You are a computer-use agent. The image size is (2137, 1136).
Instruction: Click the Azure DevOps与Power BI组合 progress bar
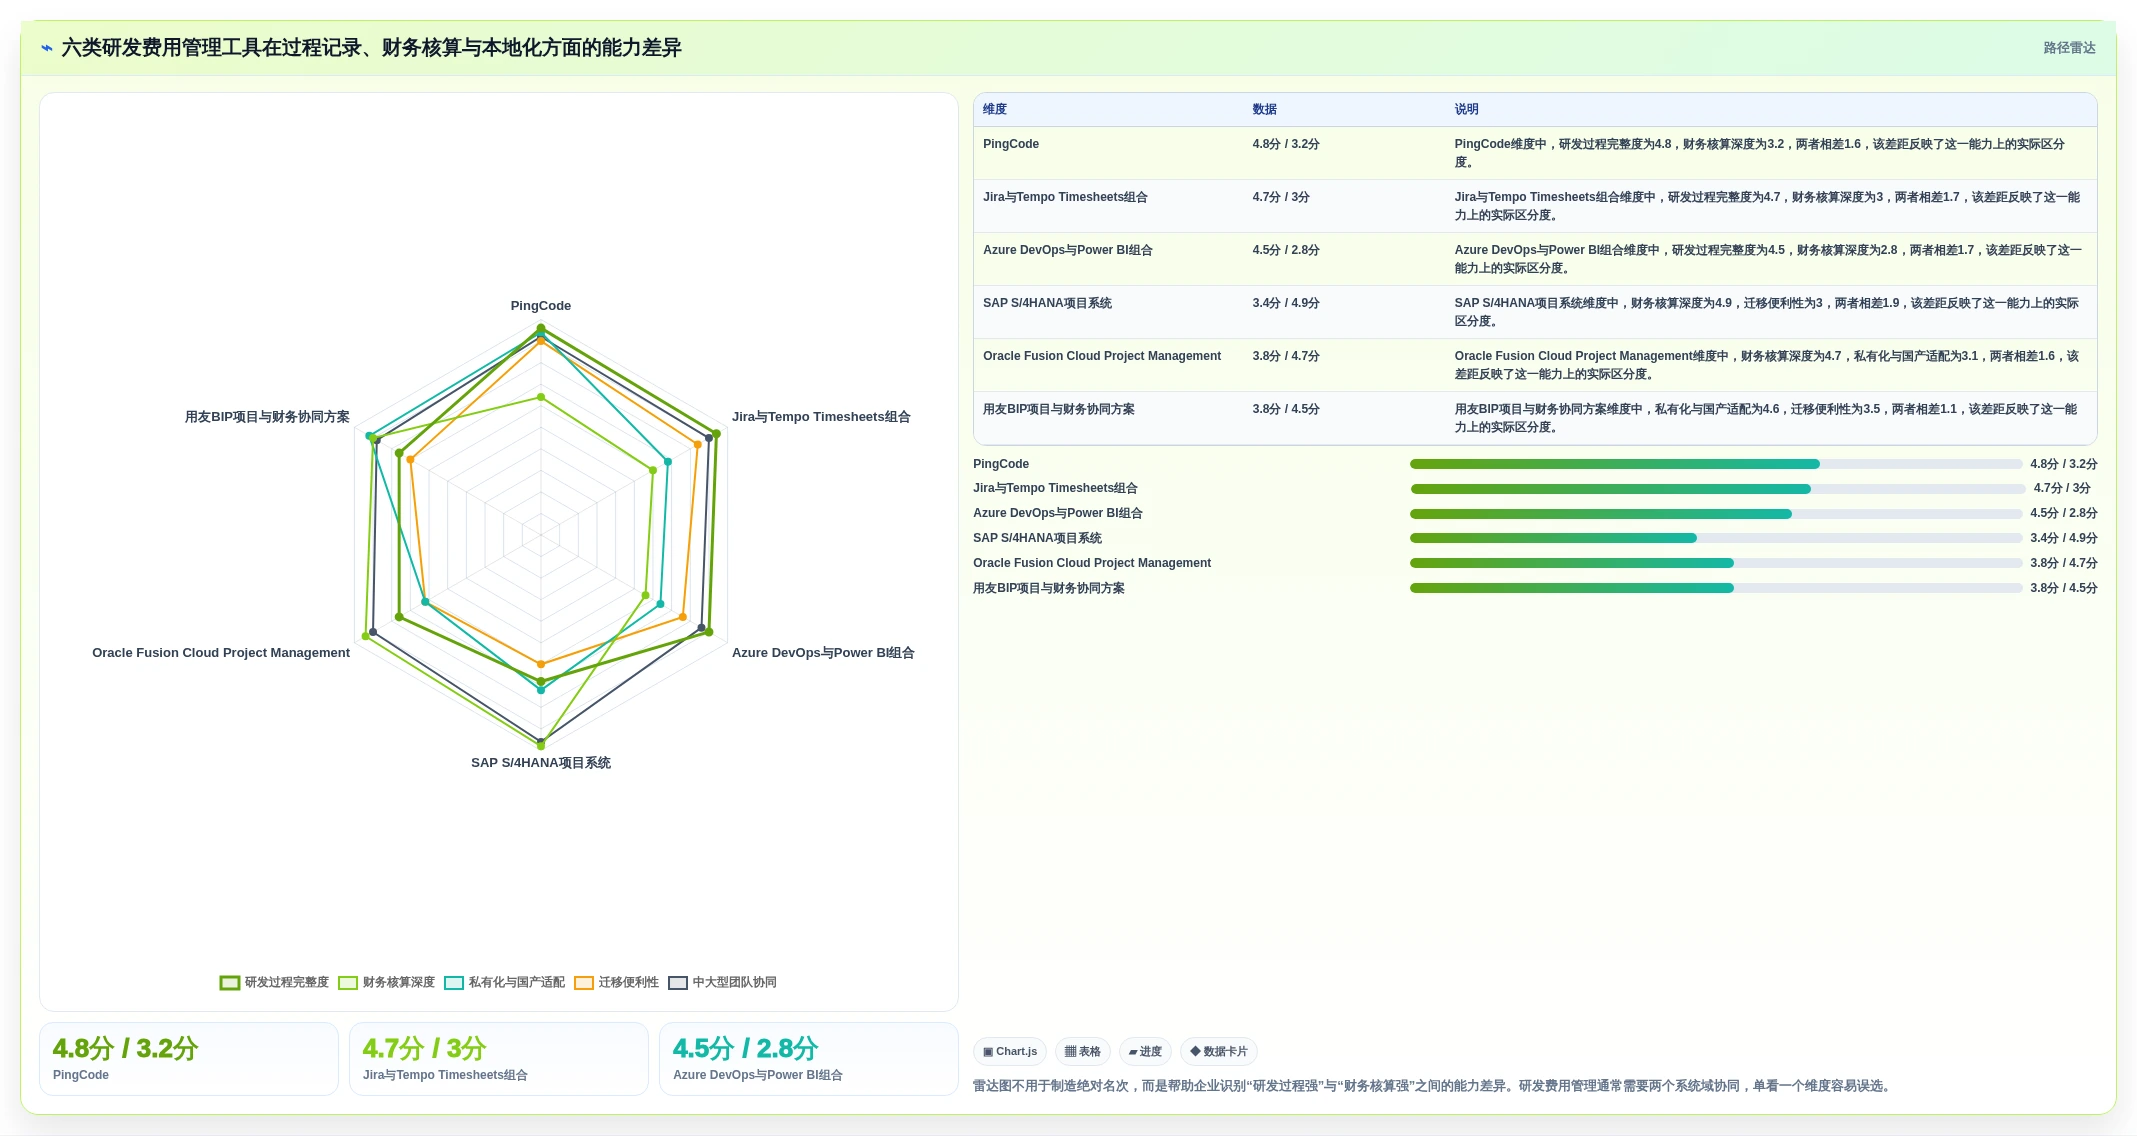1716,515
